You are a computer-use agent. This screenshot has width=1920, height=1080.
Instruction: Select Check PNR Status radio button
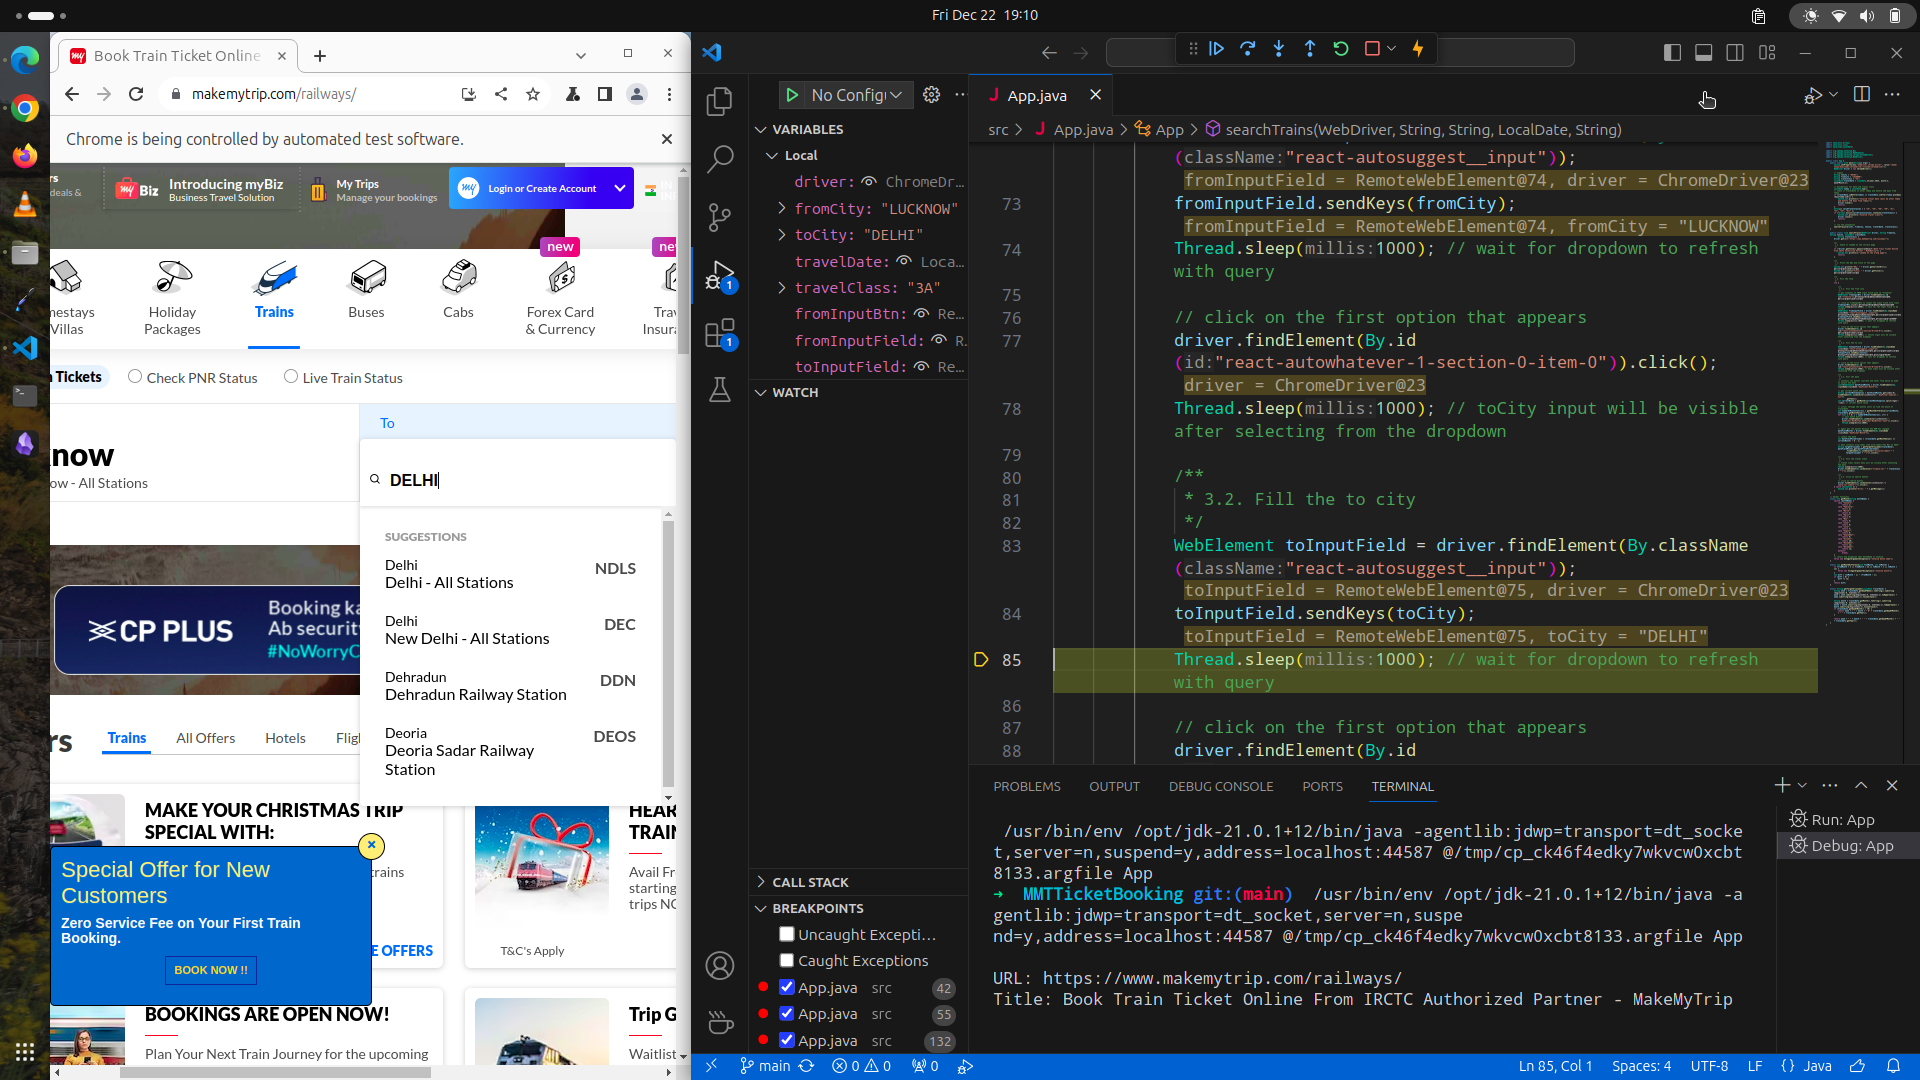[x=135, y=377]
